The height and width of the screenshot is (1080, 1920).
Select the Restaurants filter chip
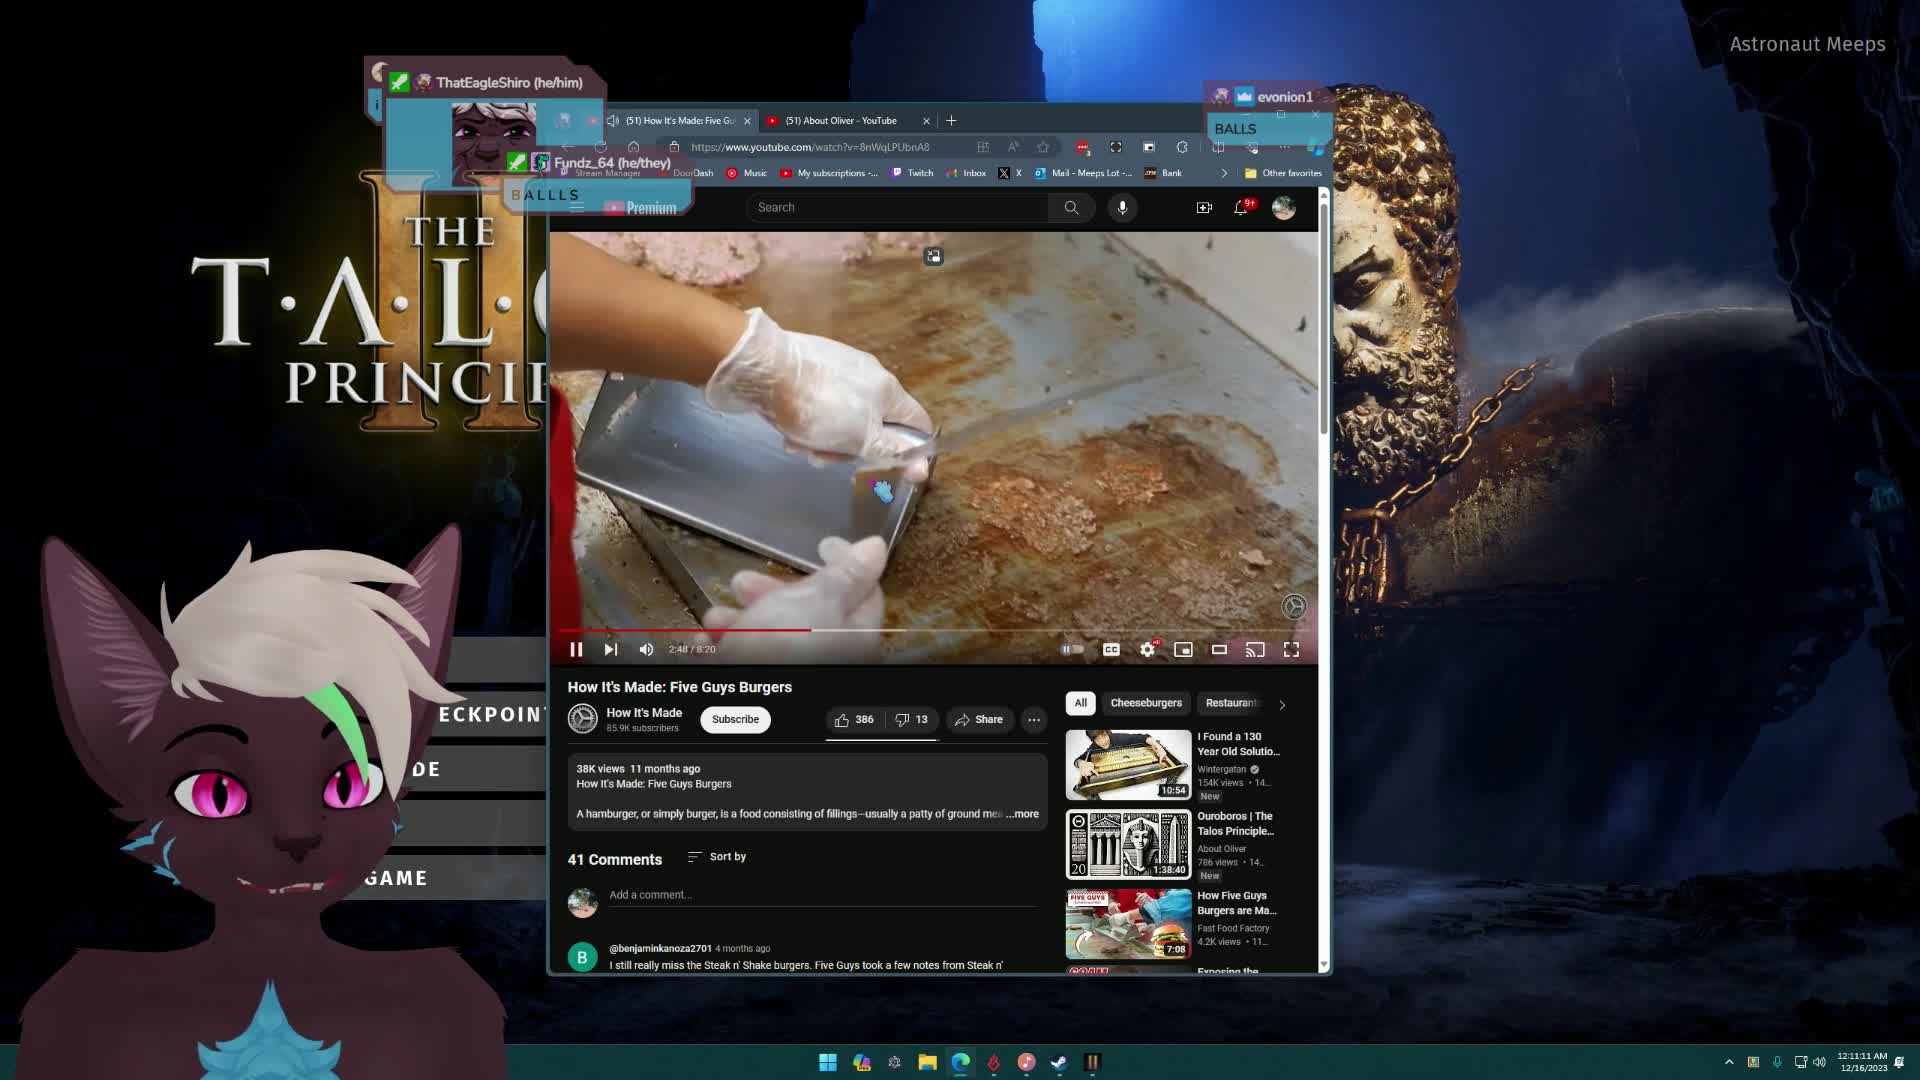point(1232,703)
